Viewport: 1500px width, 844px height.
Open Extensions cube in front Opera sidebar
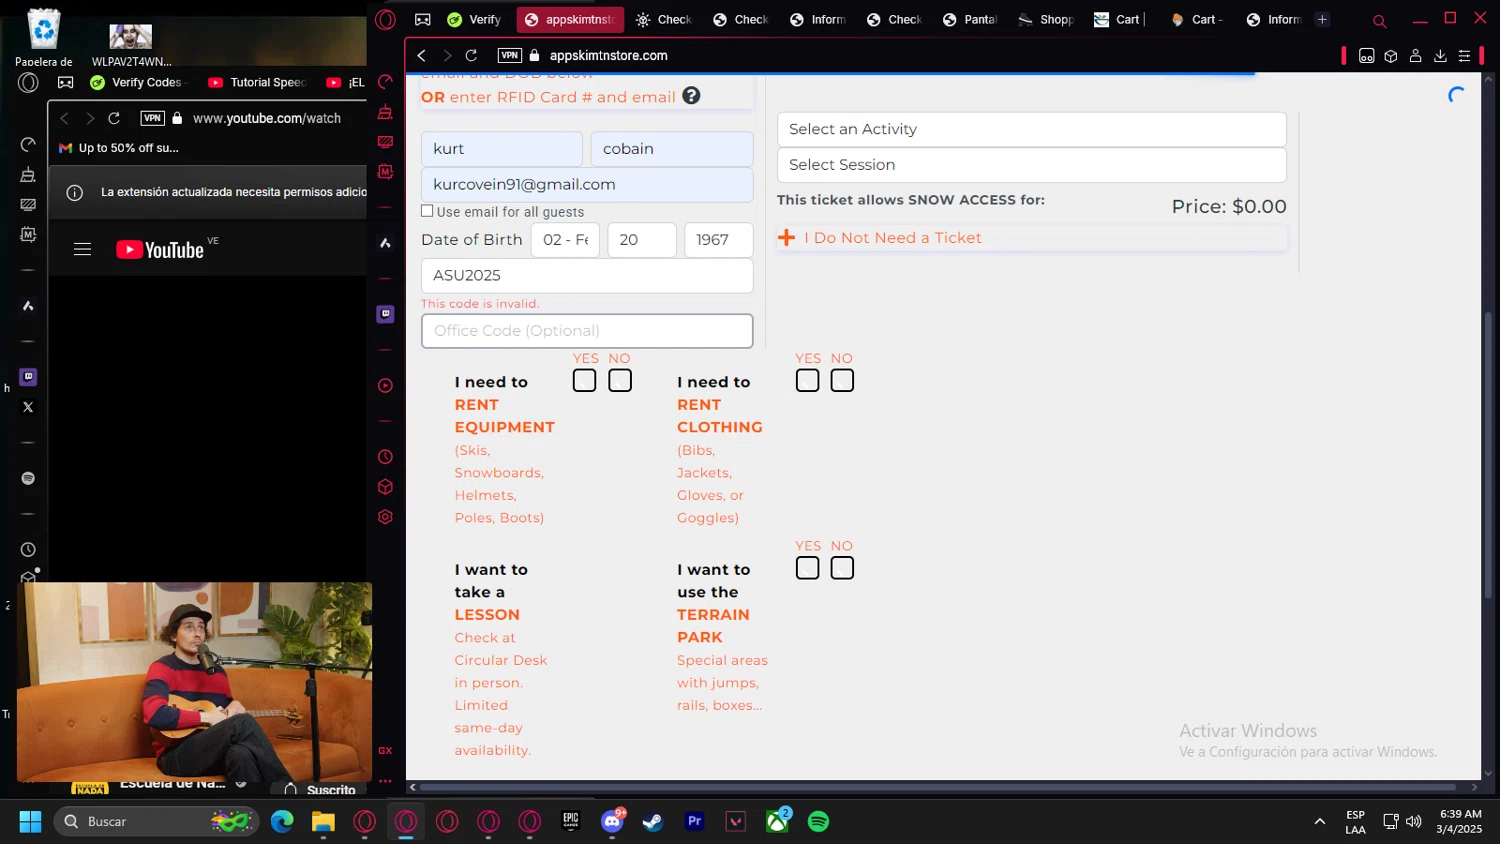click(x=385, y=487)
